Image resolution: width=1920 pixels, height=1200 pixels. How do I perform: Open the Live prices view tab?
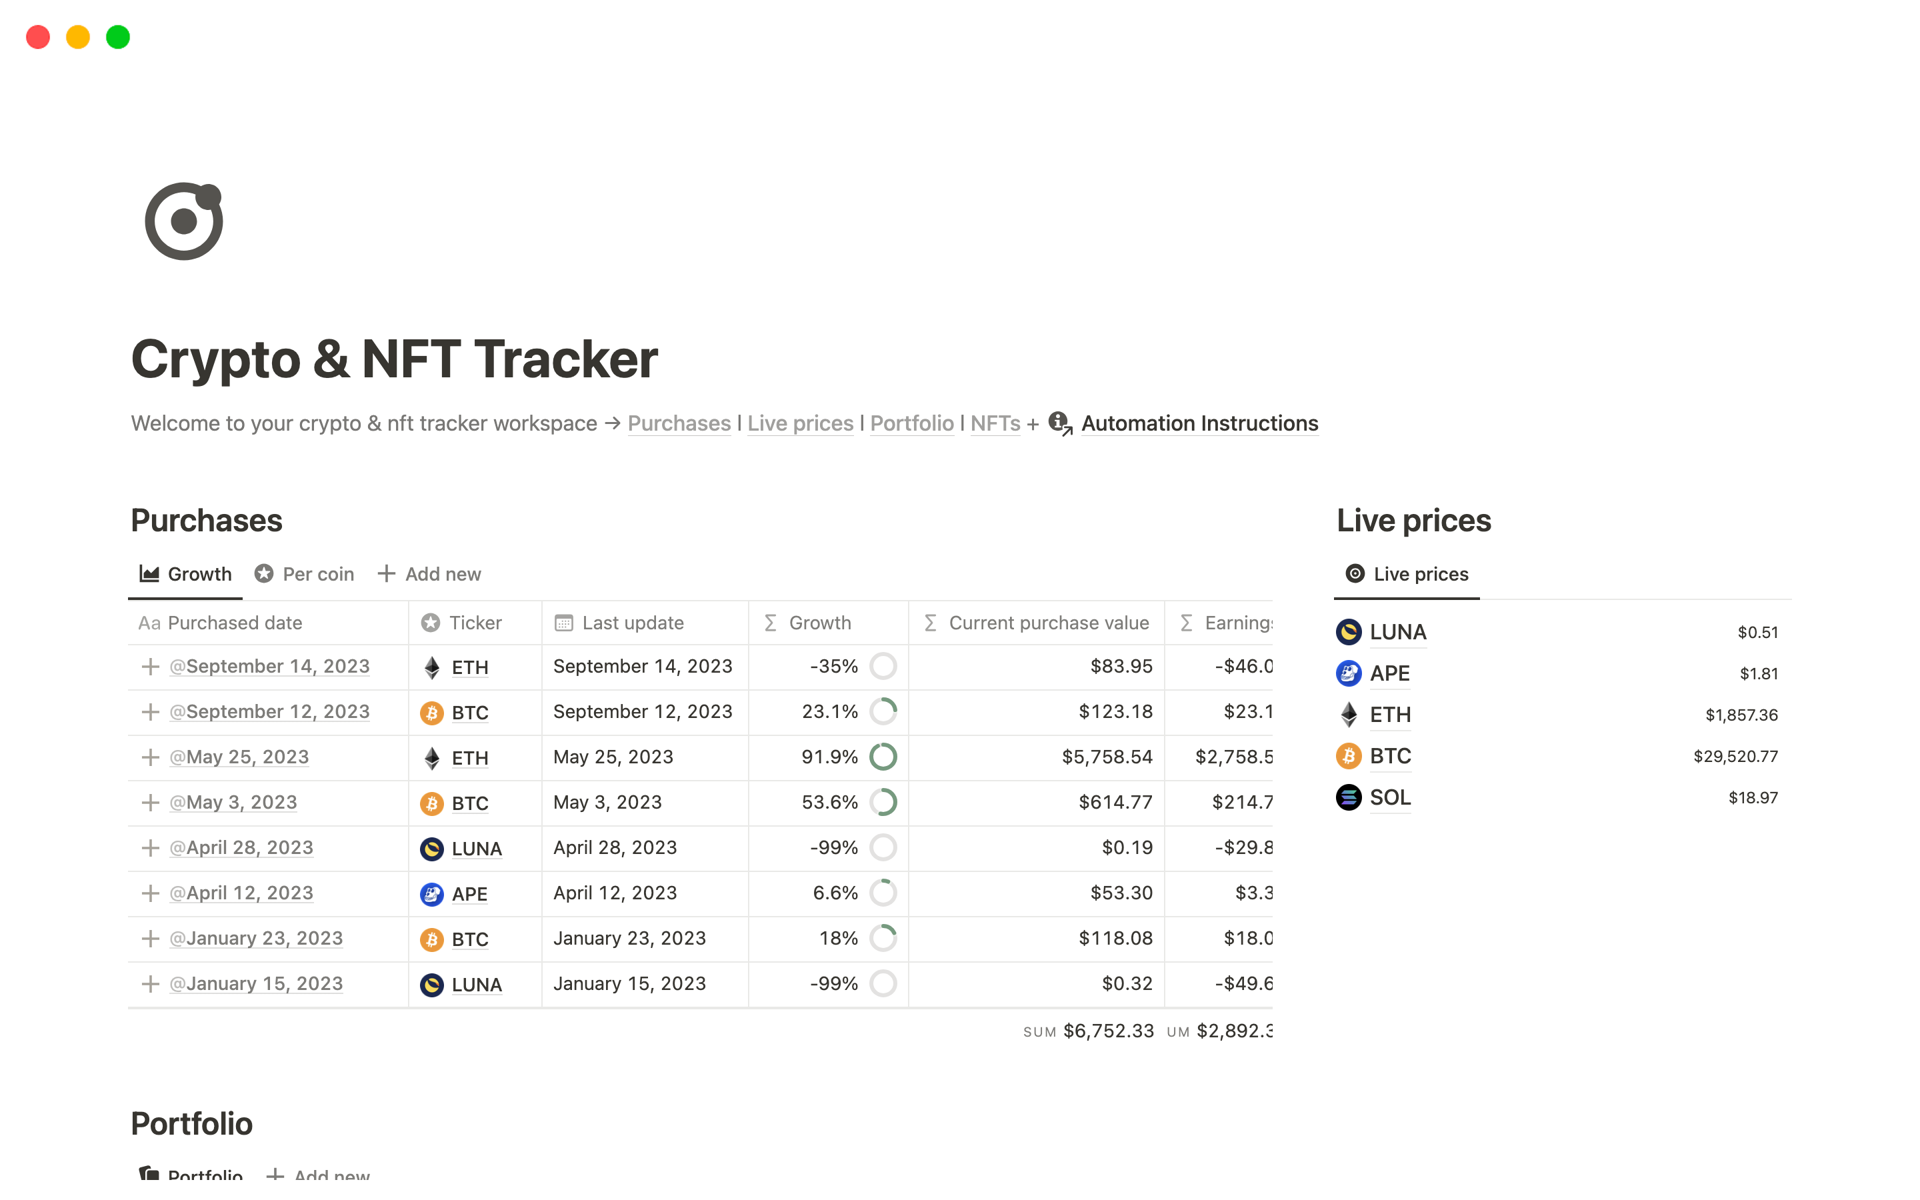1407,574
